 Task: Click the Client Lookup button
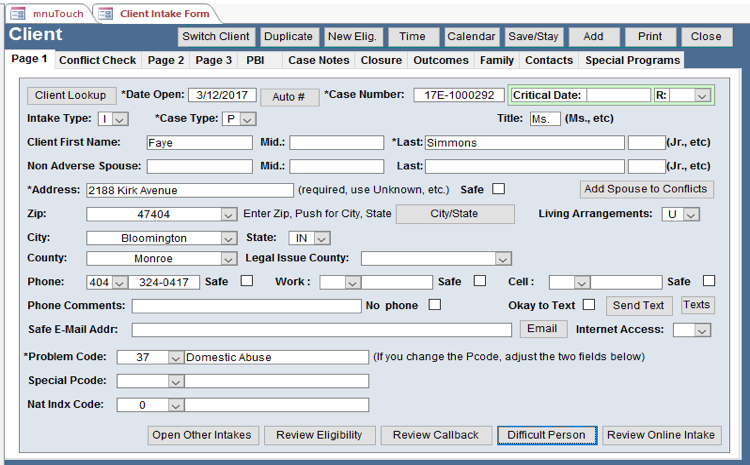[70, 96]
